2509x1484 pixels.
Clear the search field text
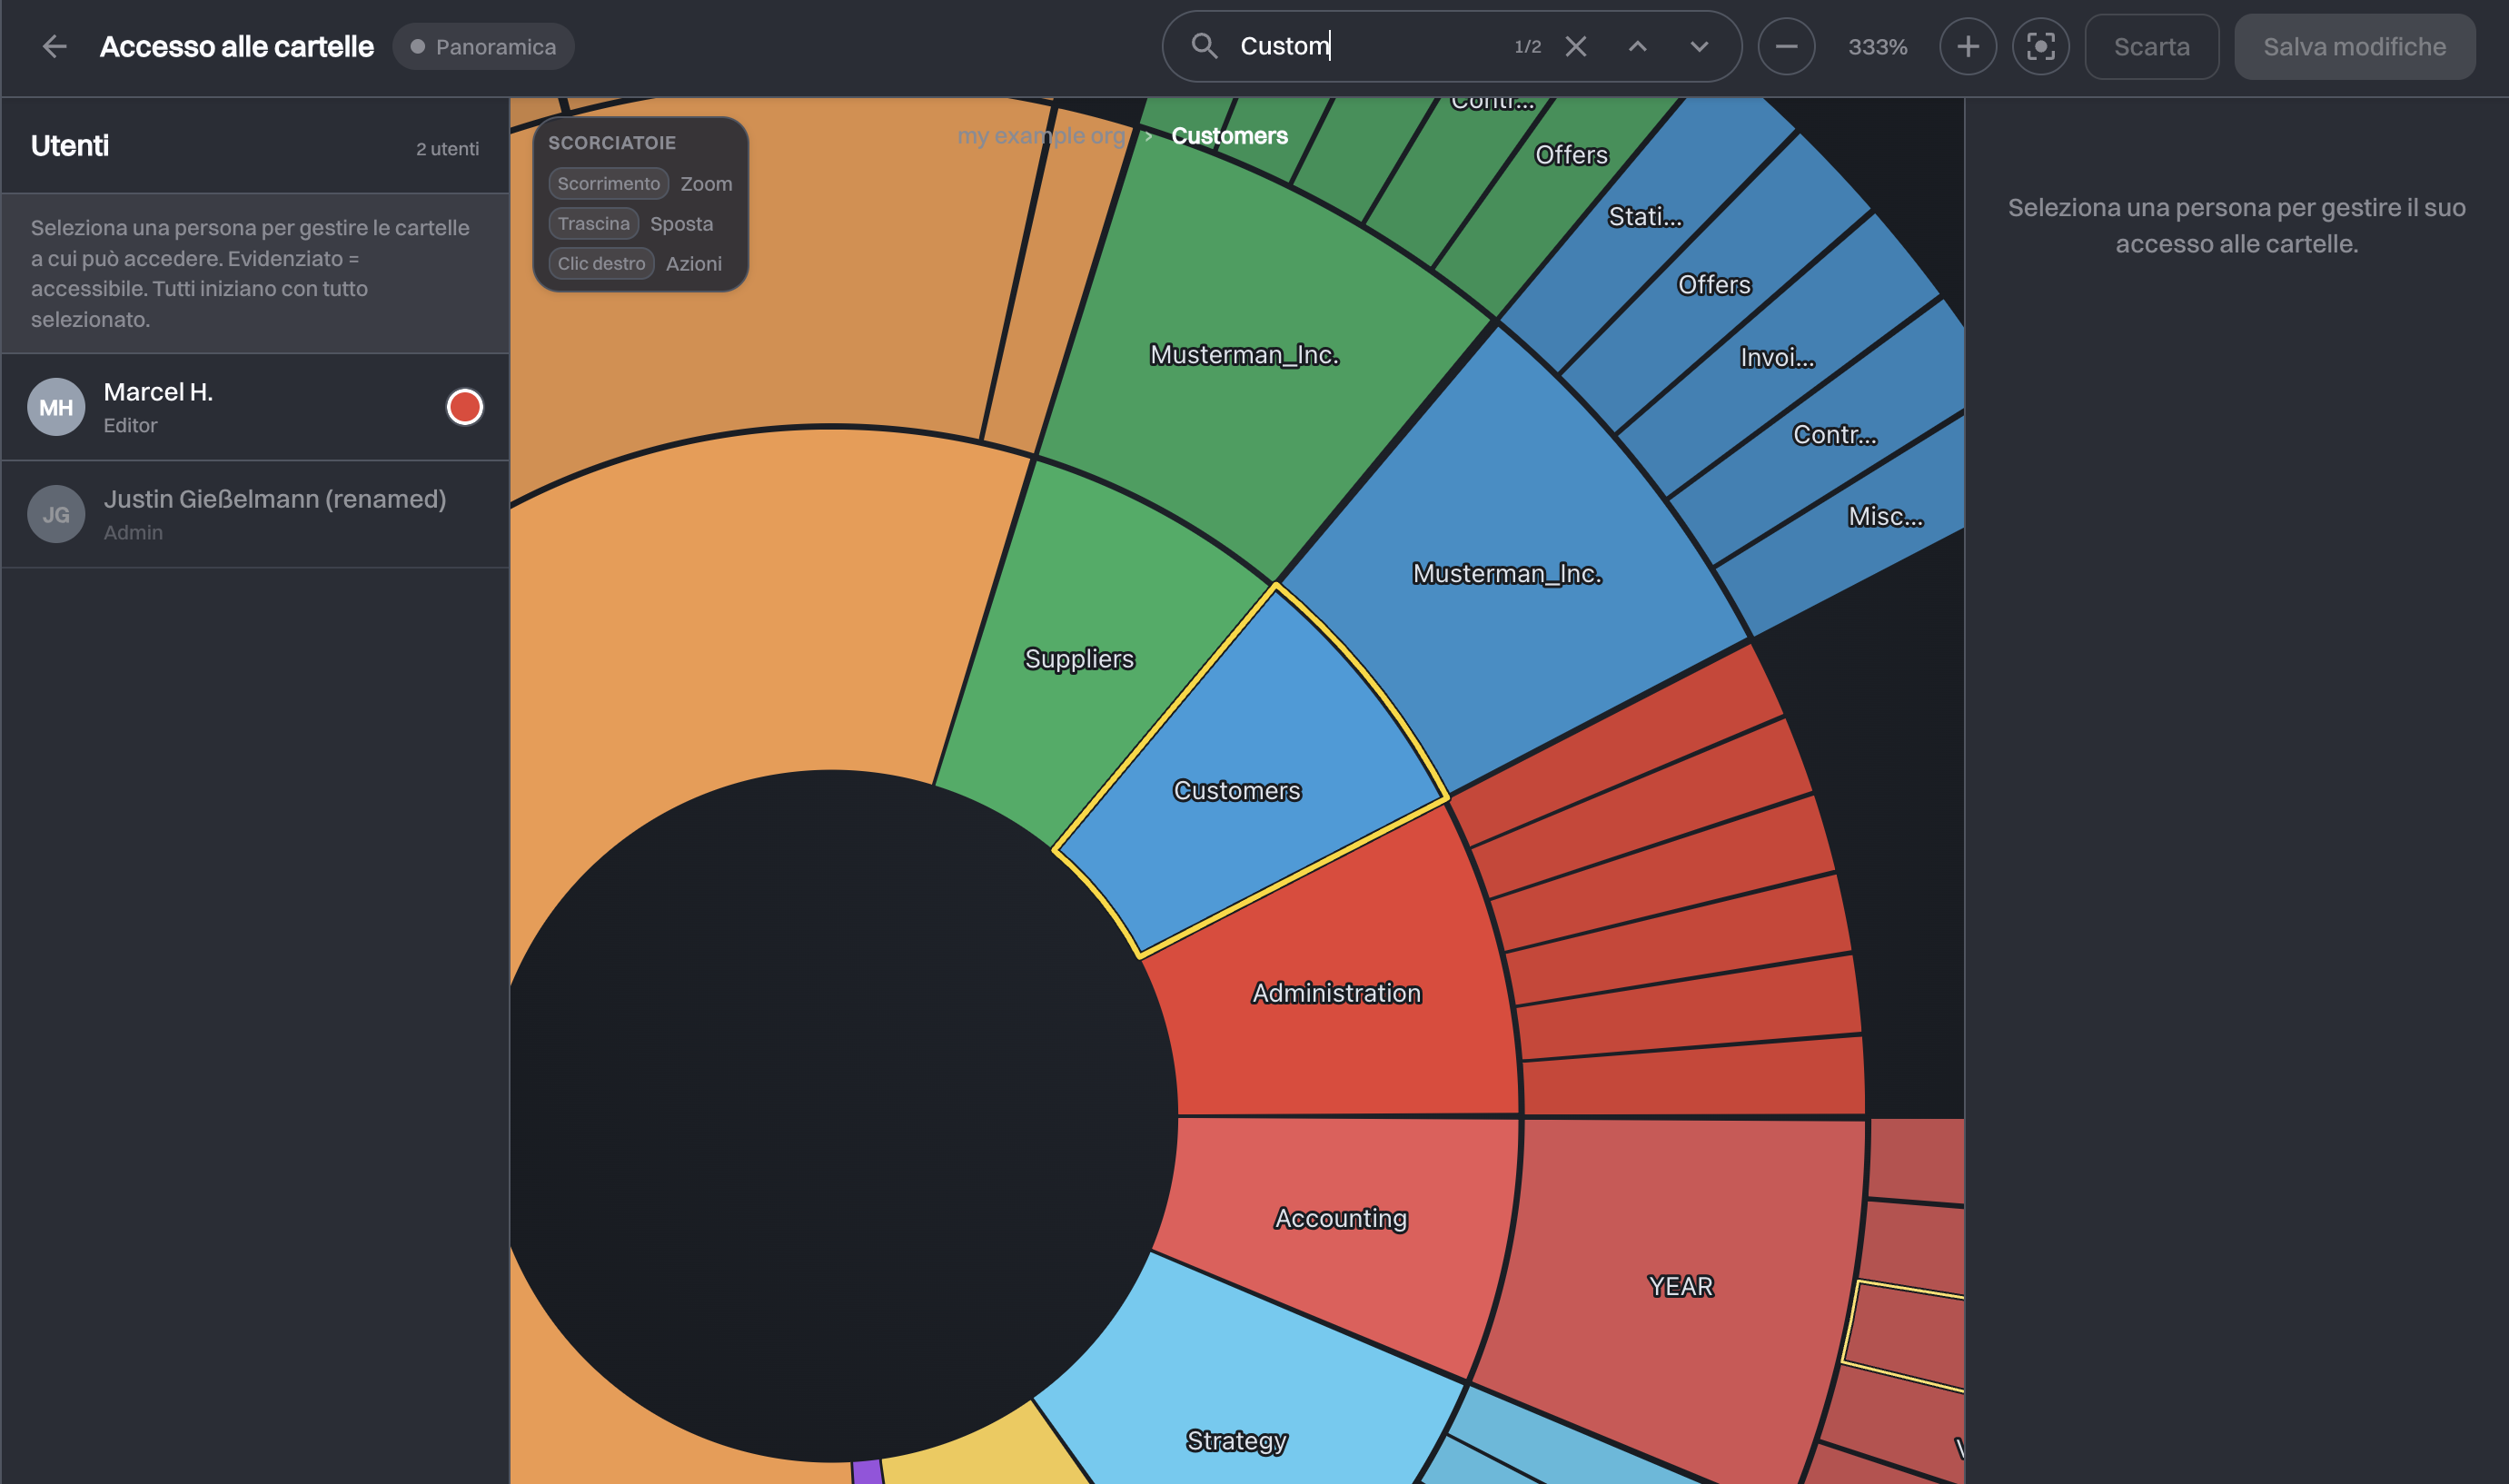(x=1575, y=46)
